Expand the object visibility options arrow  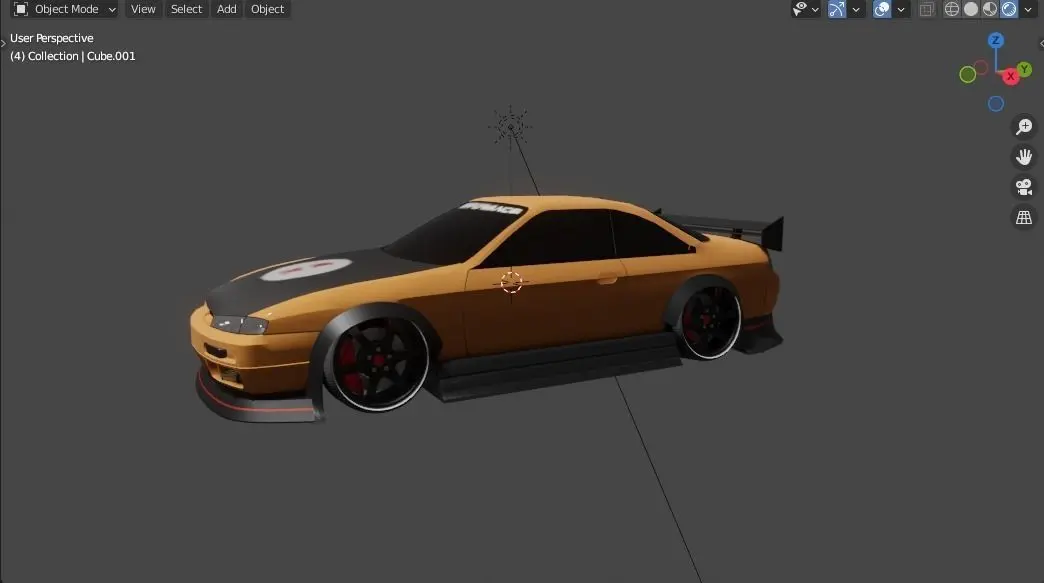[x=815, y=10]
